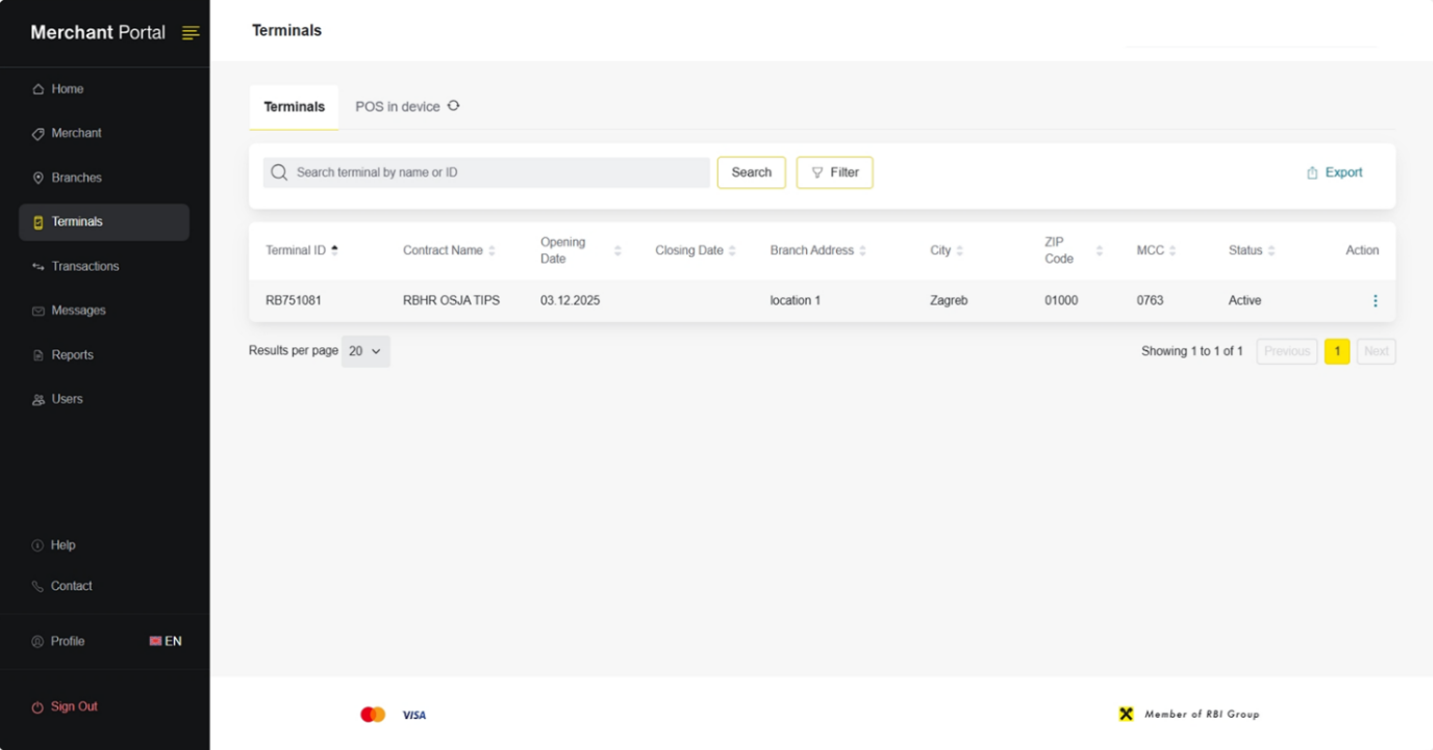This screenshot has width=1433, height=750.
Task: Open the Filter options
Action: coord(834,172)
